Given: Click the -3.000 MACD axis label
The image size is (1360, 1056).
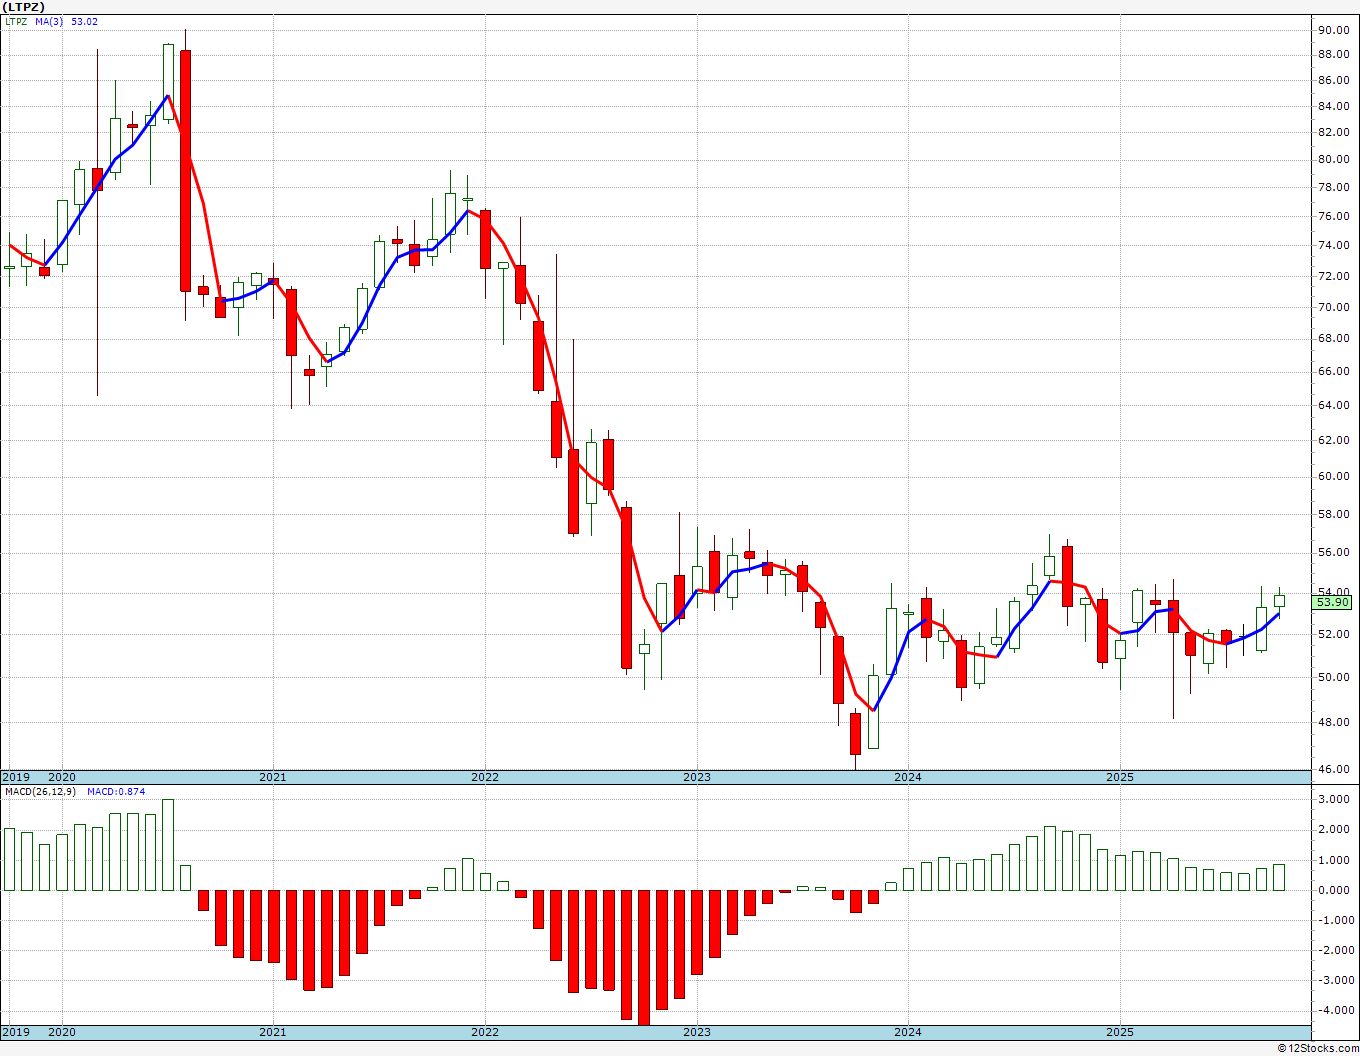Looking at the screenshot, I should coord(1334,980).
